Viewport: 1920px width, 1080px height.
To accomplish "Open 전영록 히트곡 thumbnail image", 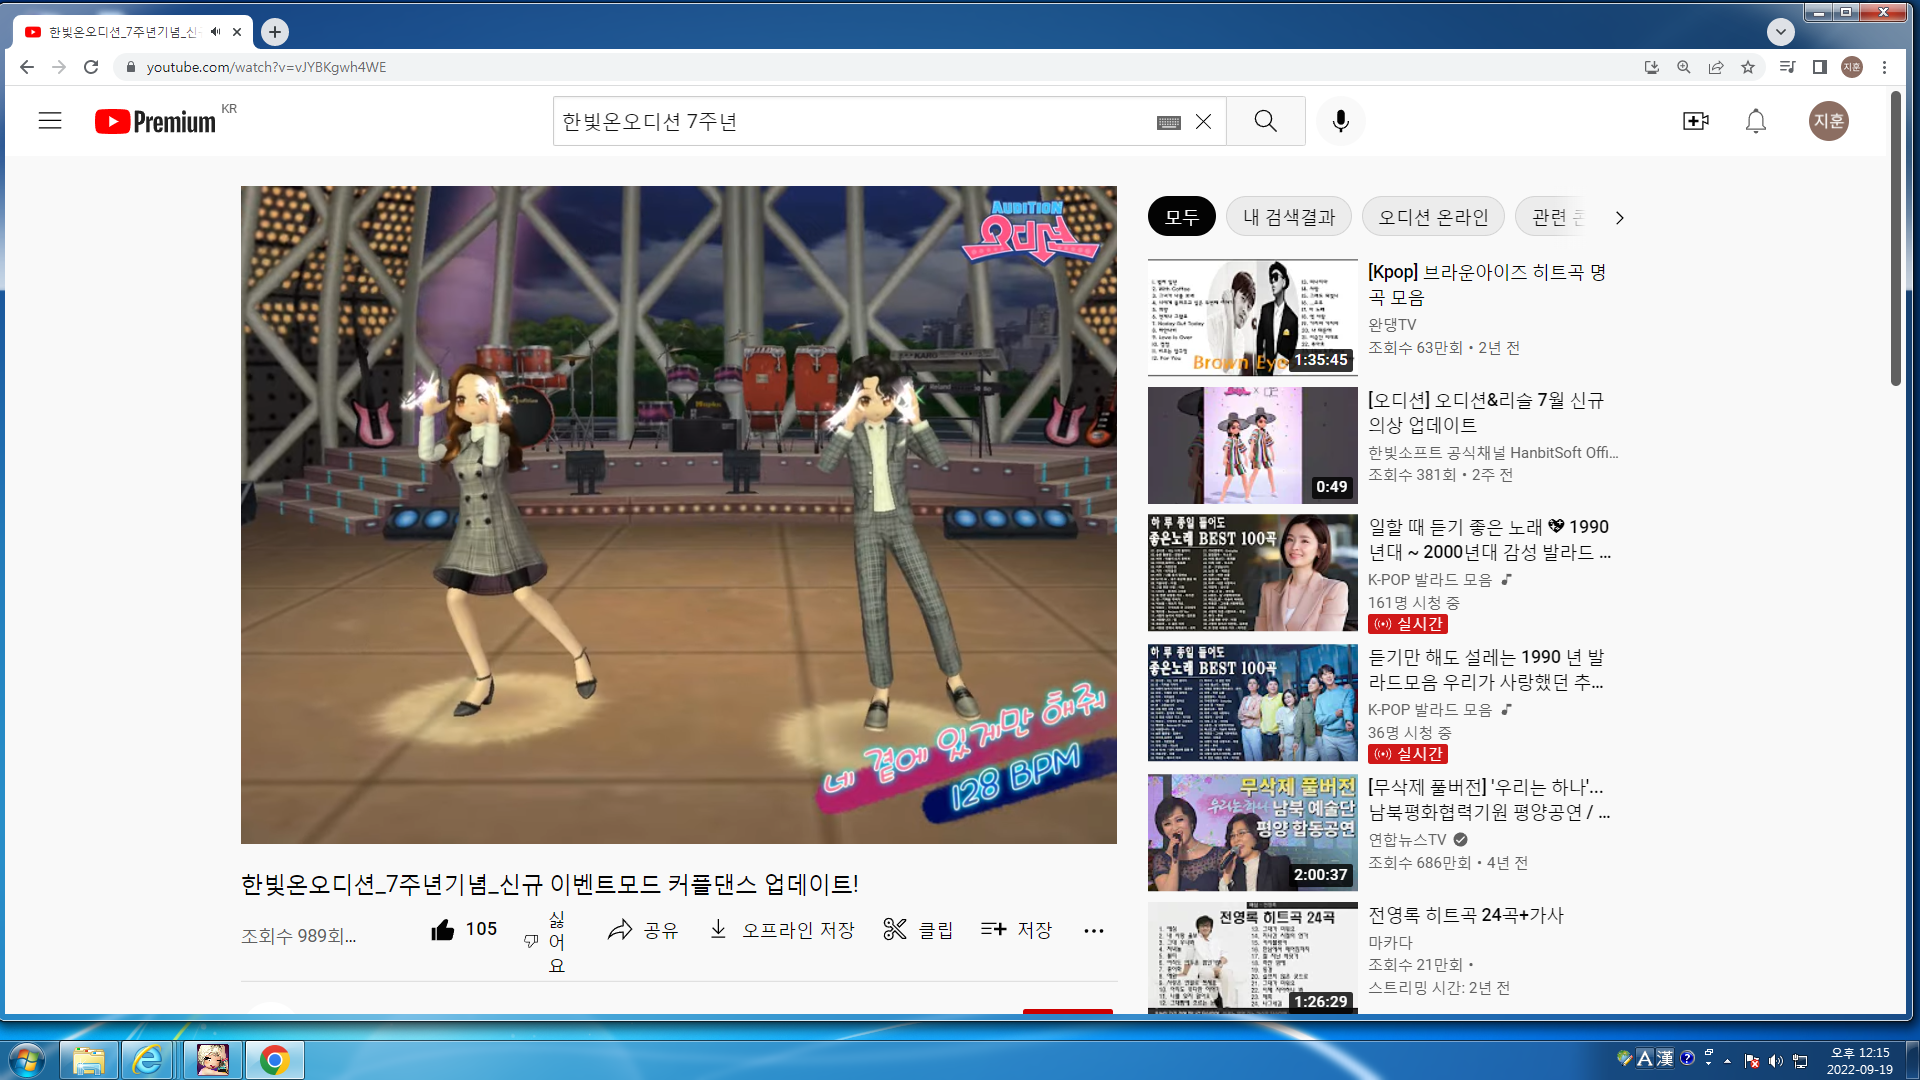I will (x=1252, y=957).
